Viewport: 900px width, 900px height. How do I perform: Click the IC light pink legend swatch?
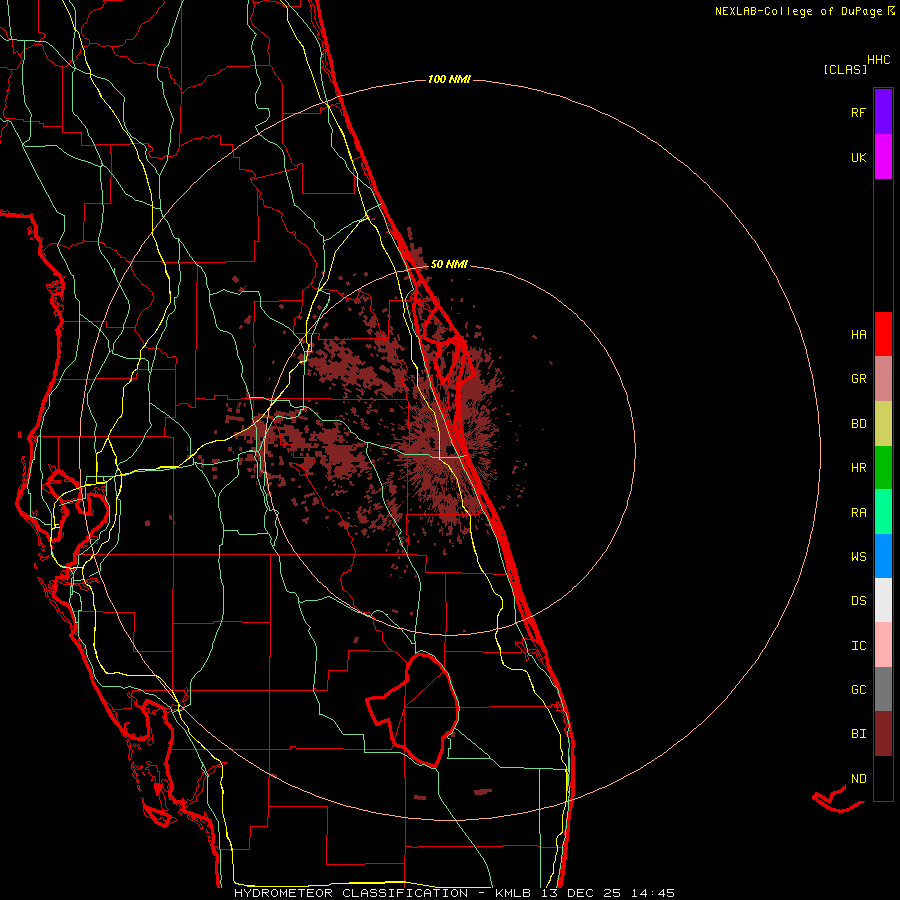[883, 645]
